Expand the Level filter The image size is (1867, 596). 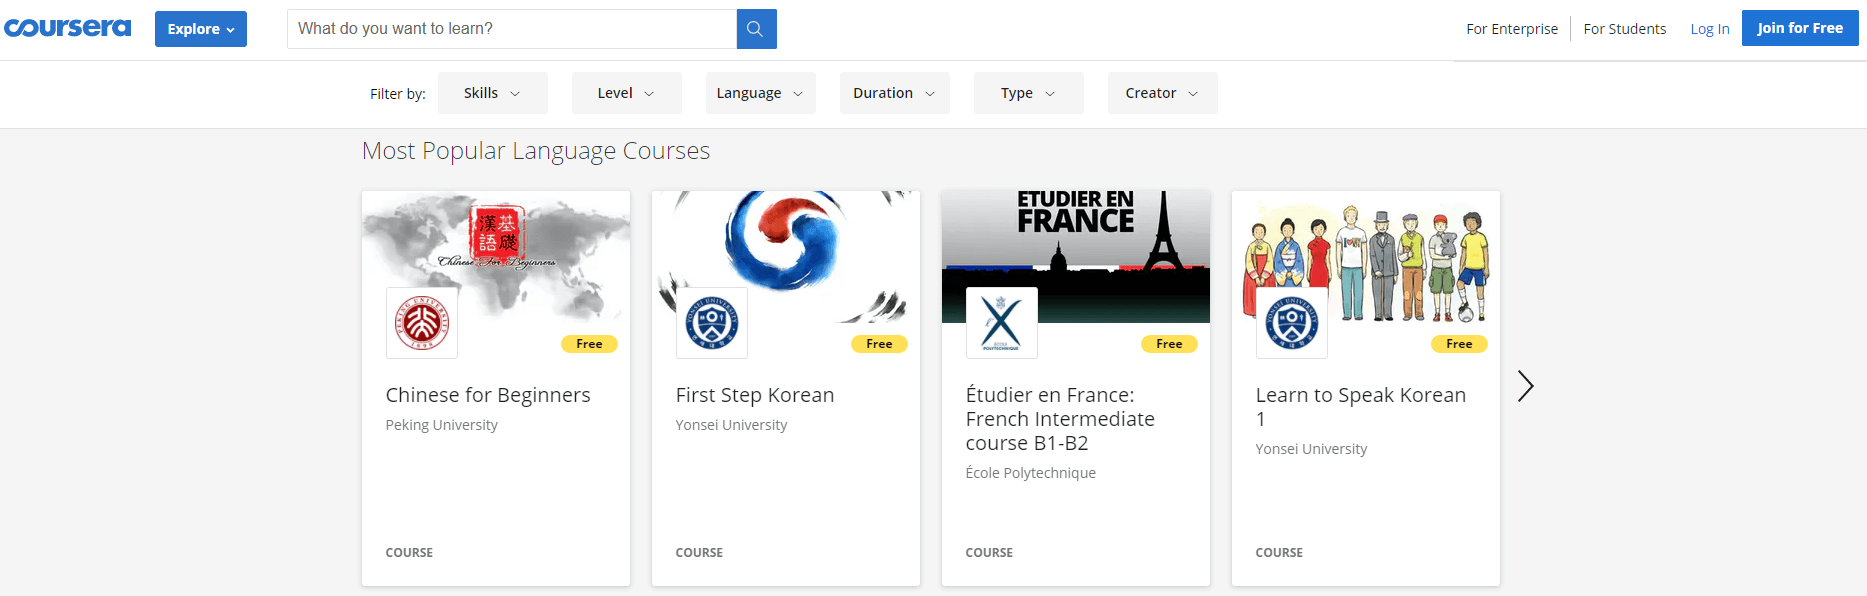pos(627,93)
